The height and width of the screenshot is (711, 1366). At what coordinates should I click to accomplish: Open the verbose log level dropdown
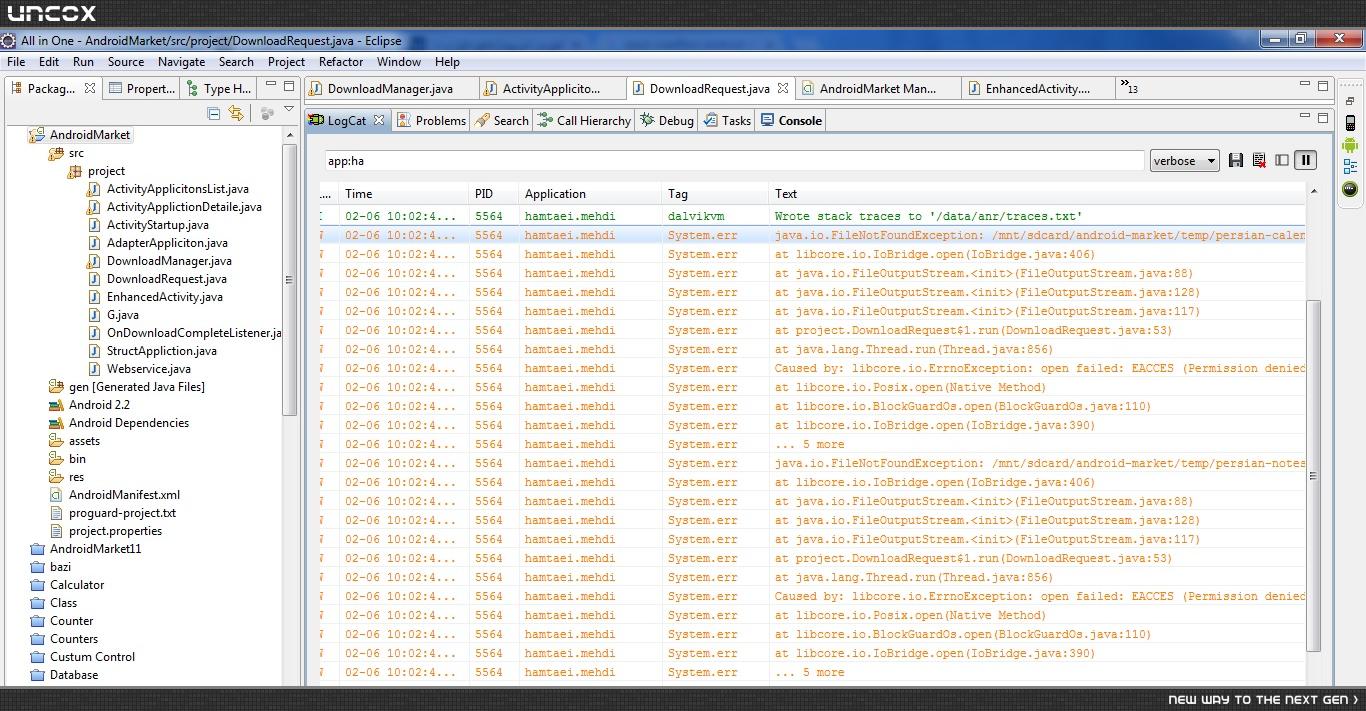tap(1184, 160)
